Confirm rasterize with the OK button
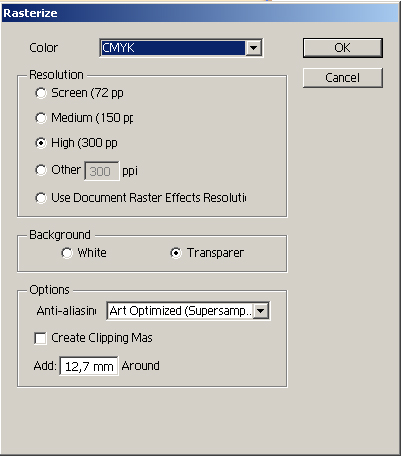The height and width of the screenshot is (463, 407). [343, 48]
